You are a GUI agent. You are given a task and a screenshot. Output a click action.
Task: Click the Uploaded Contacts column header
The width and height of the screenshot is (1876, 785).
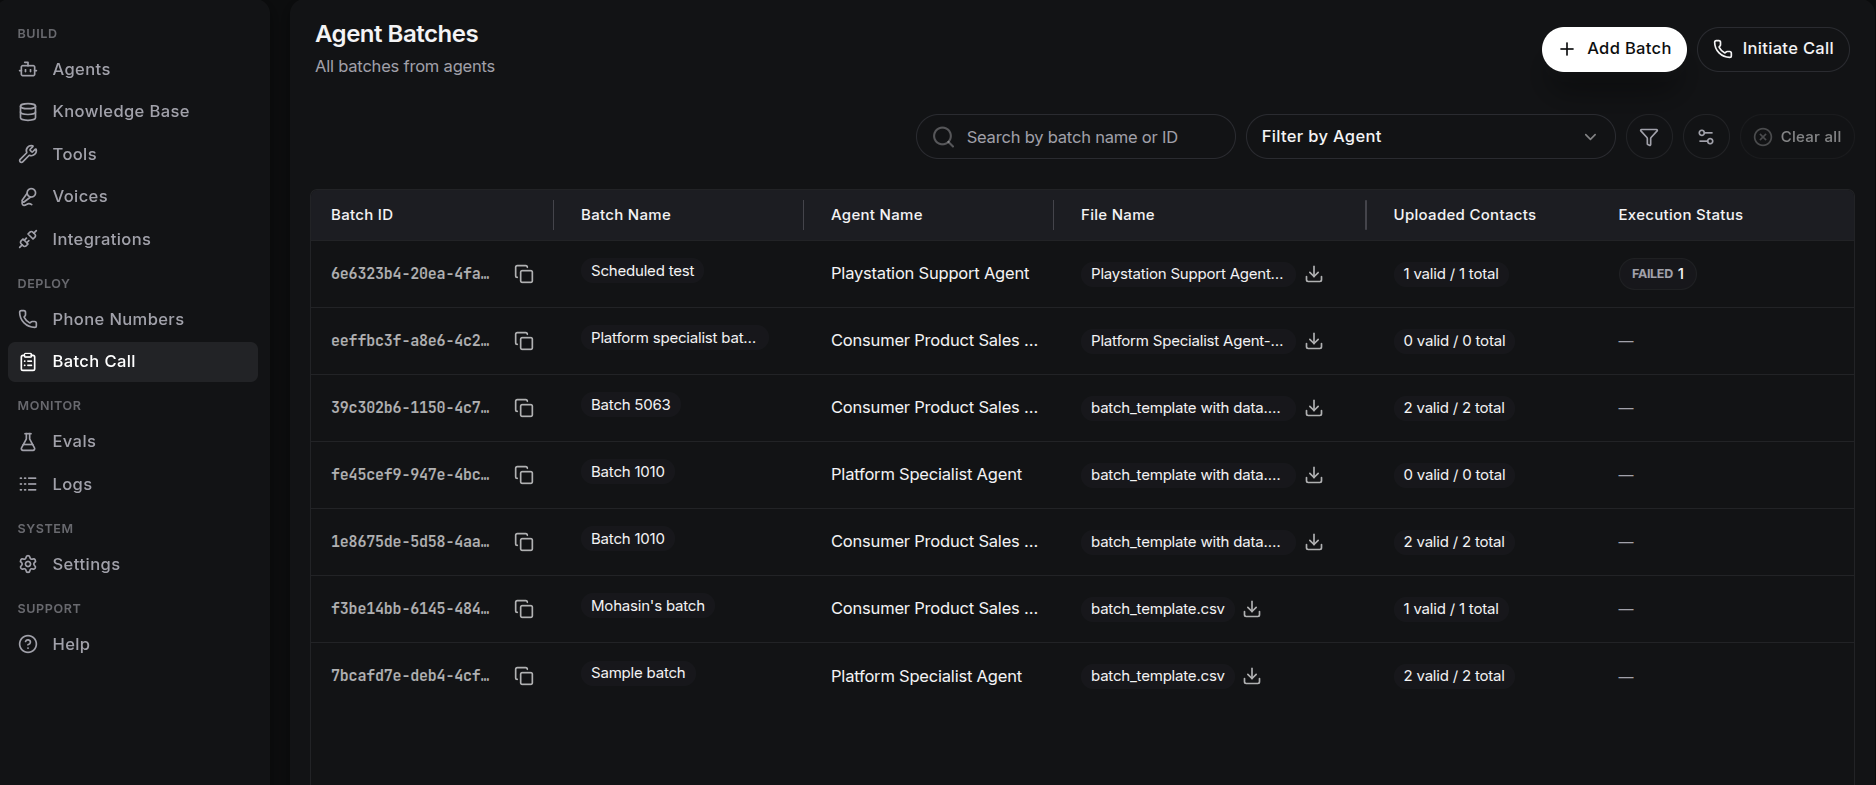1464,215
